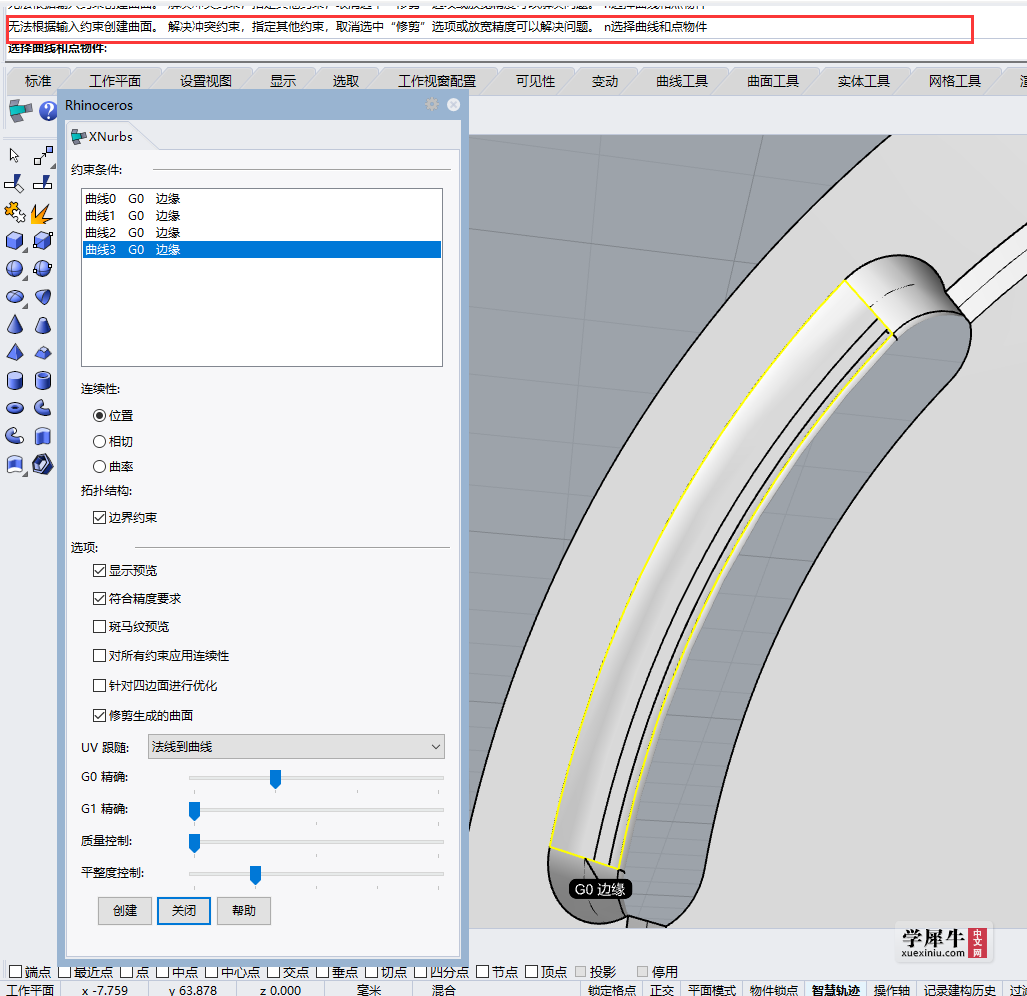Click the command prompt 选择曲线和点物件
1027x996 pixels.
click(58, 48)
